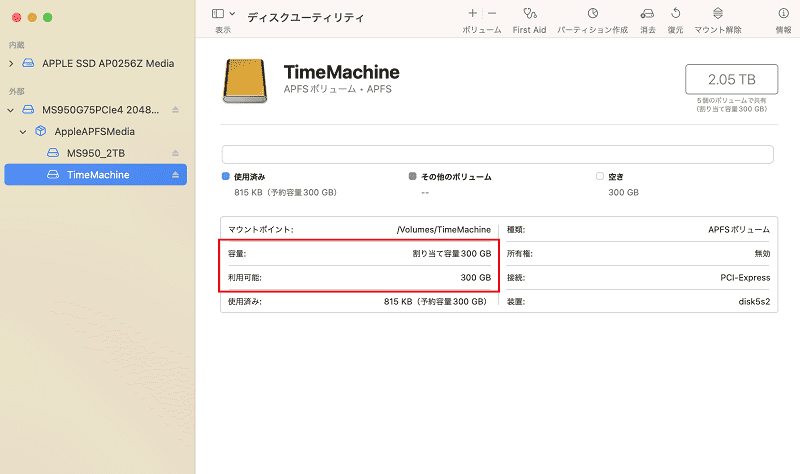Click the AppleAPFSMedia container cube icon
Screen dimensions: 800x474
(x=40, y=131)
